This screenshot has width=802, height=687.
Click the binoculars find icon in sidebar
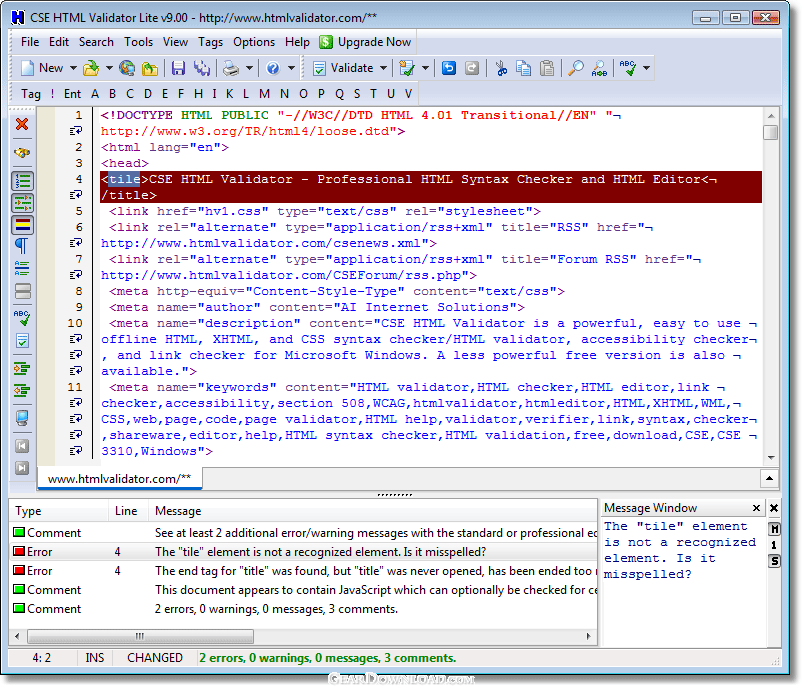coord(22,153)
